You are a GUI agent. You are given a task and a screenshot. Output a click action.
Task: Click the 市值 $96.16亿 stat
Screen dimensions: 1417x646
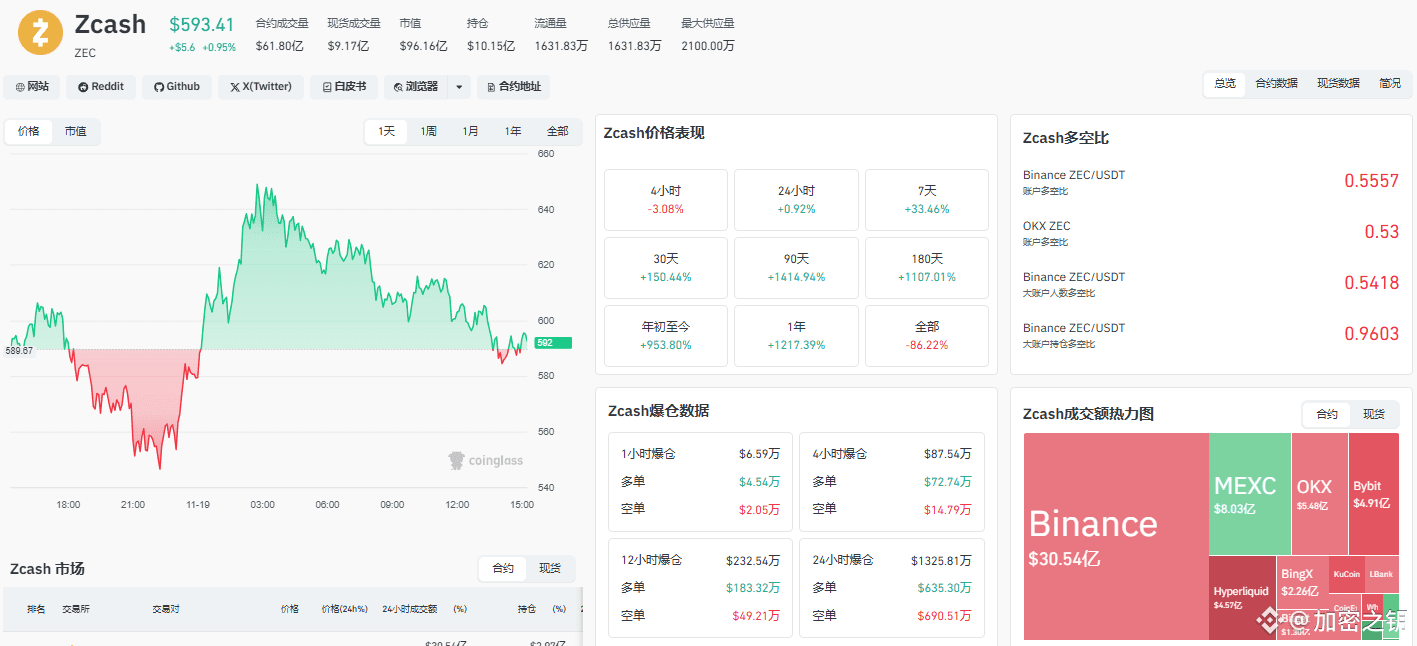(423, 34)
